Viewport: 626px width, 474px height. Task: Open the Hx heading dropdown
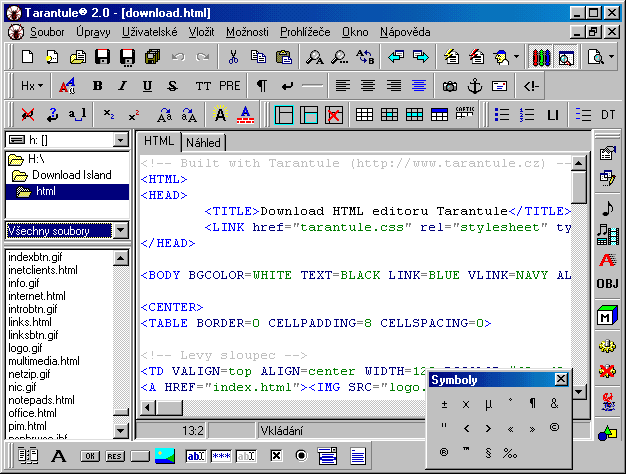click(32, 86)
